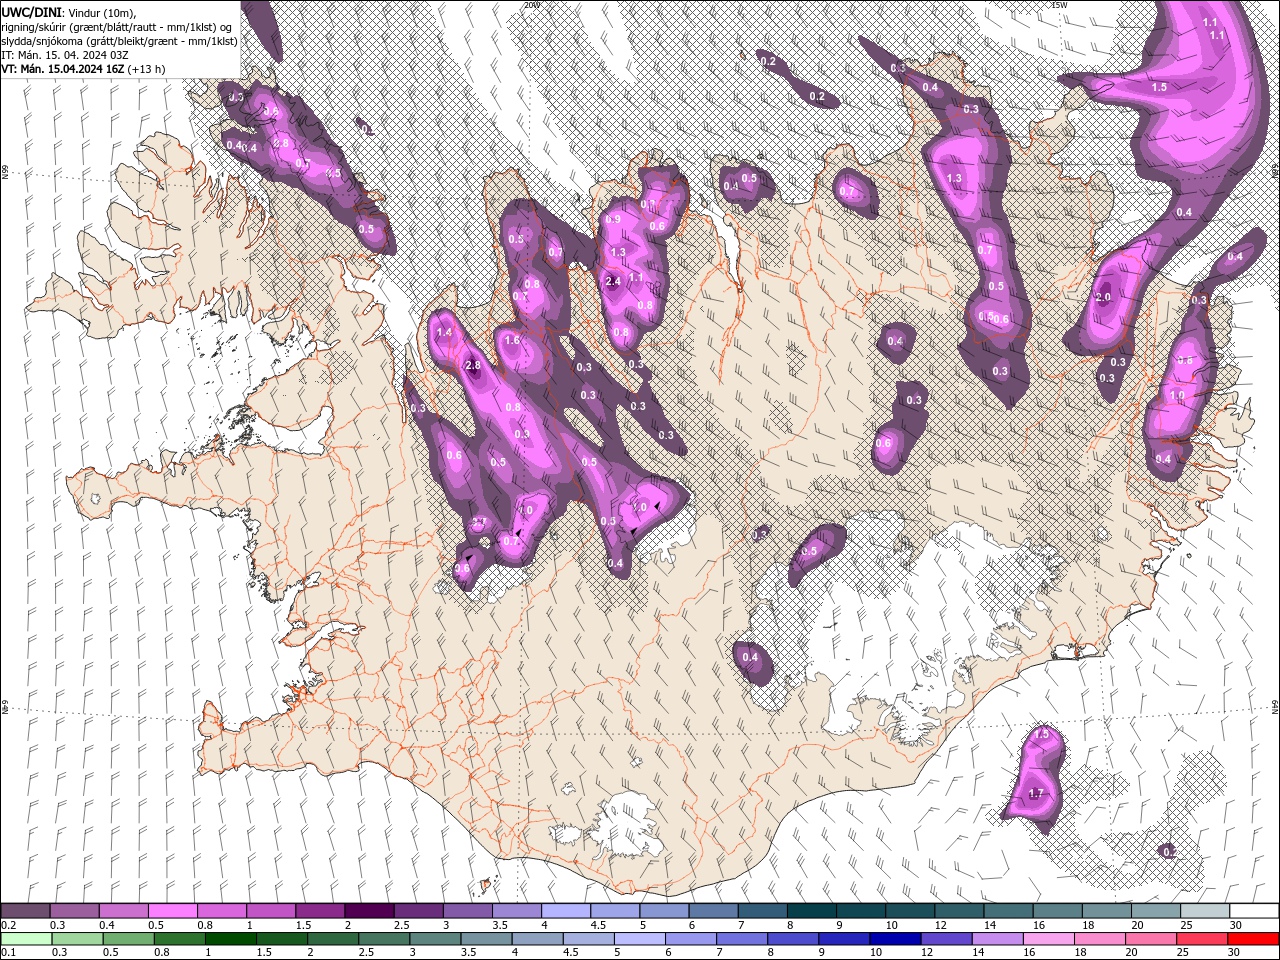Pick the darkest purple 2 swatch, upper legend
The image size is (1280, 960).
tap(369, 911)
